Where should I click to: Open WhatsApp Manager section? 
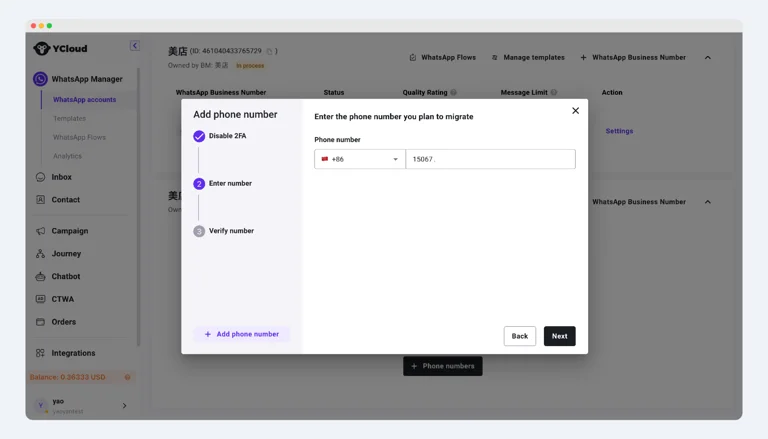click(x=78, y=79)
